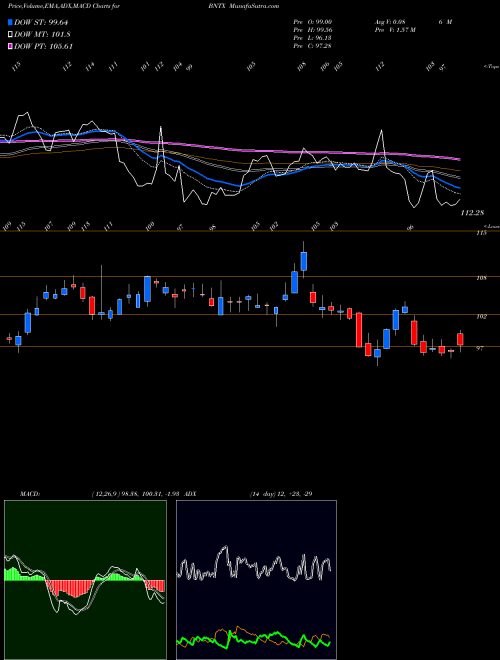The height and width of the screenshot is (660, 500).
Task: Click the '6 M' period label
Action: click(445, 22)
